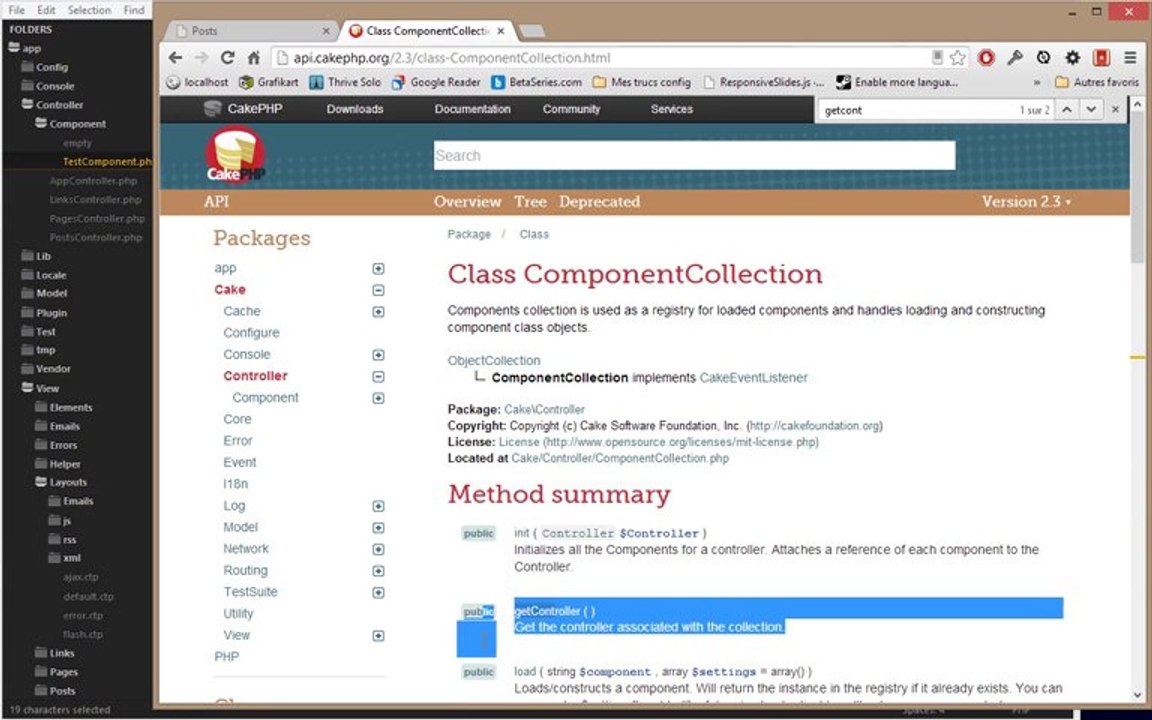The height and width of the screenshot is (720, 1152).
Task: Expand the app package plus box
Action: pyautogui.click(x=378, y=269)
